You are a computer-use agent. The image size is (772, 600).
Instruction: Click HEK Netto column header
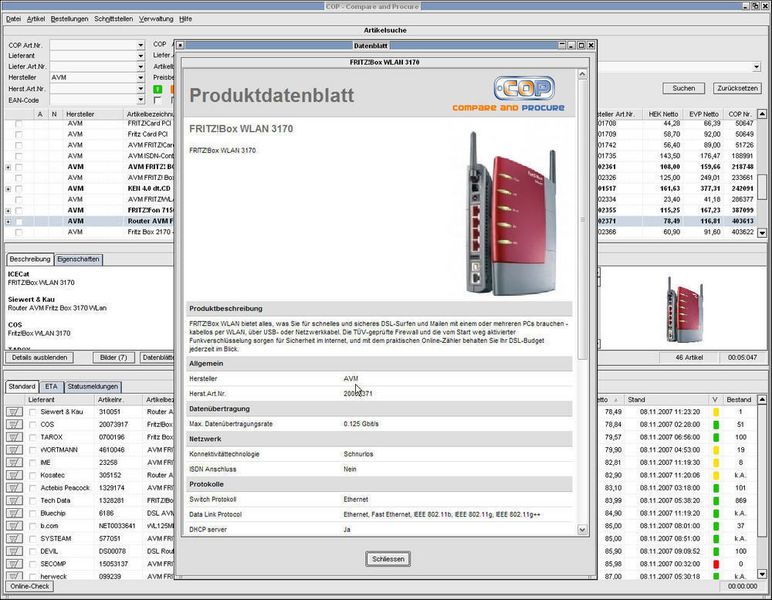coord(663,114)
